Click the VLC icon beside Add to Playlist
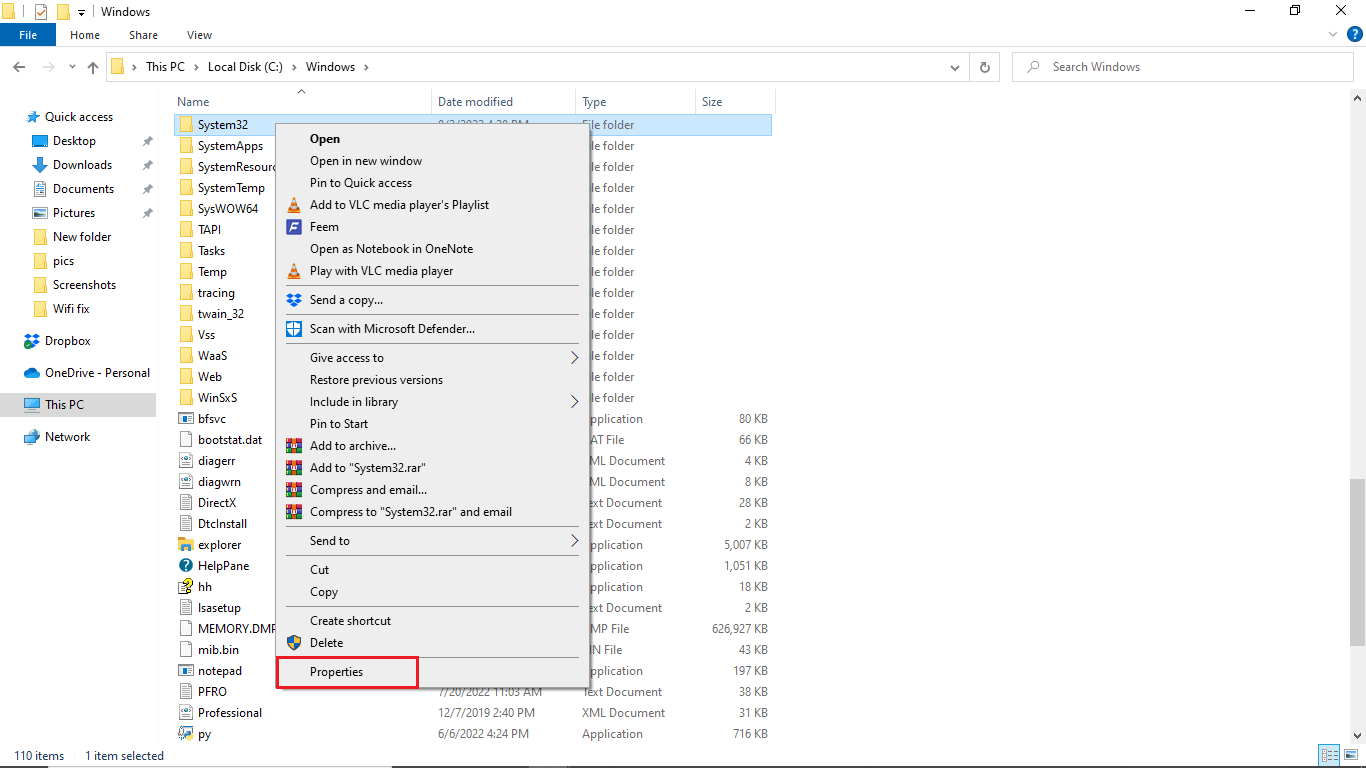Screen dimensions: 1366x768 293,205
